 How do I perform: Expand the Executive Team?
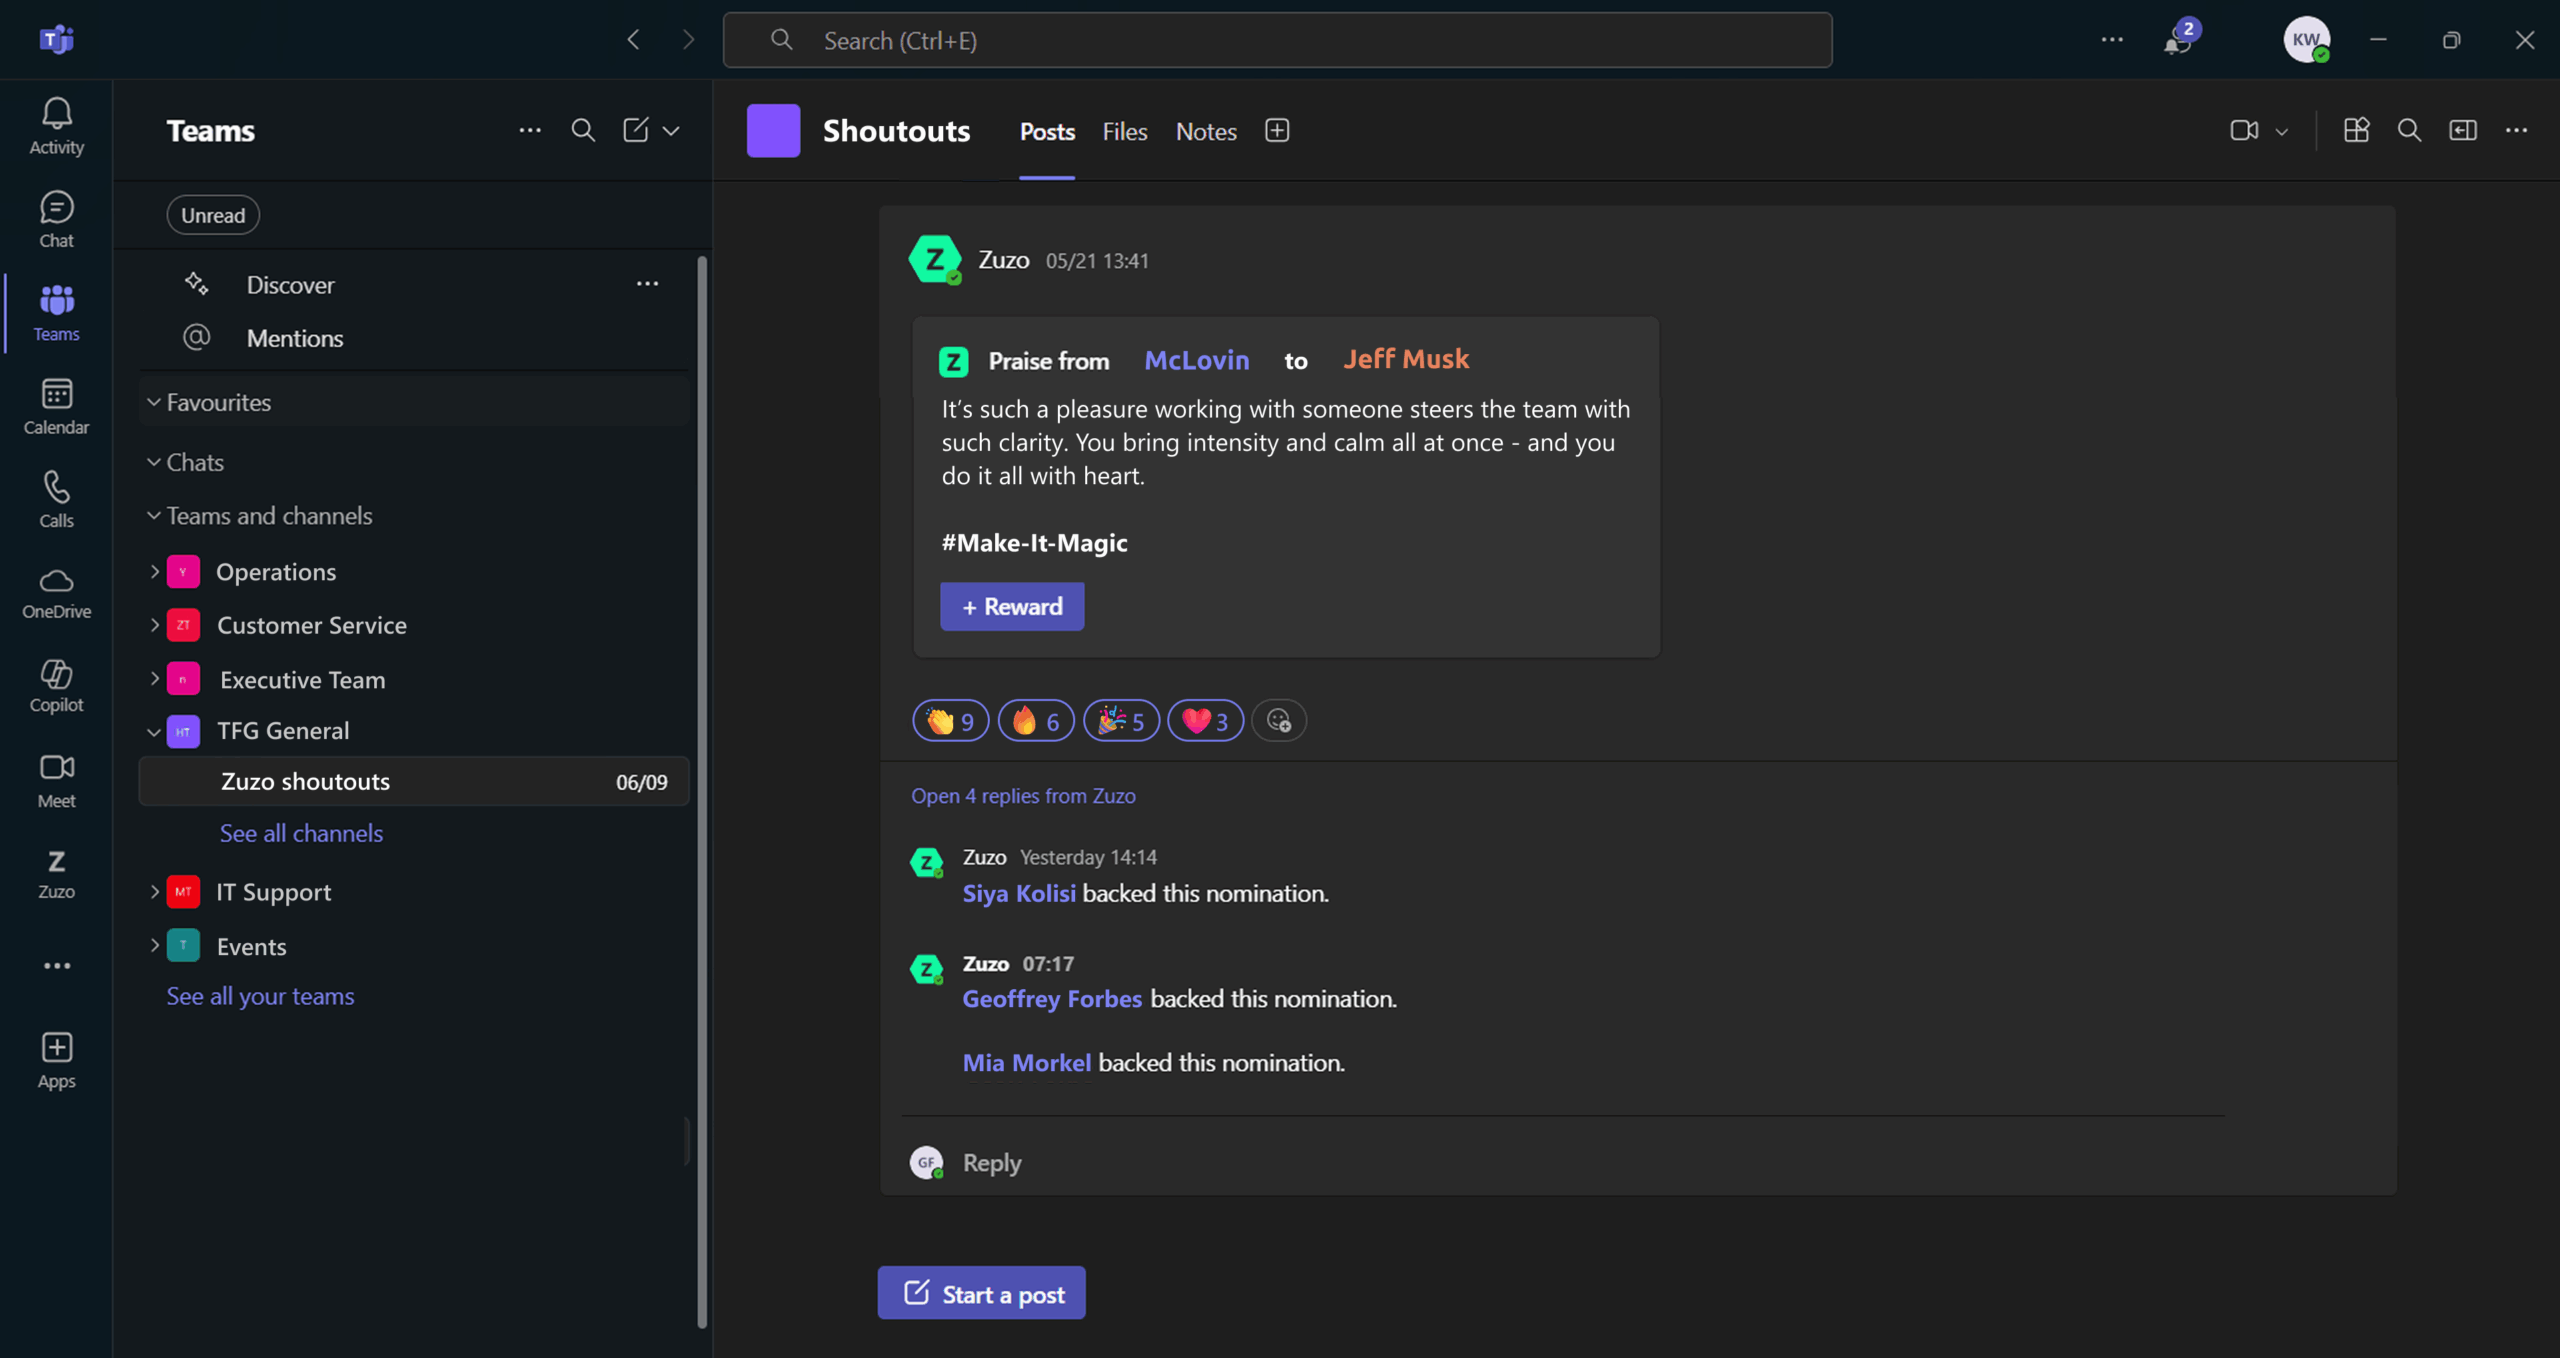tap(154, 679)
